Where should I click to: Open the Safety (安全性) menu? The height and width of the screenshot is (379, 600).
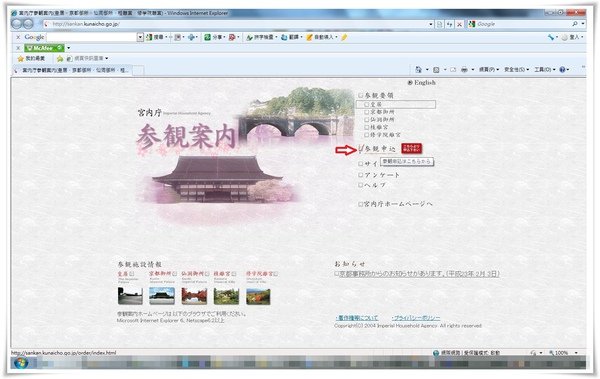click(x=517, y=70)
